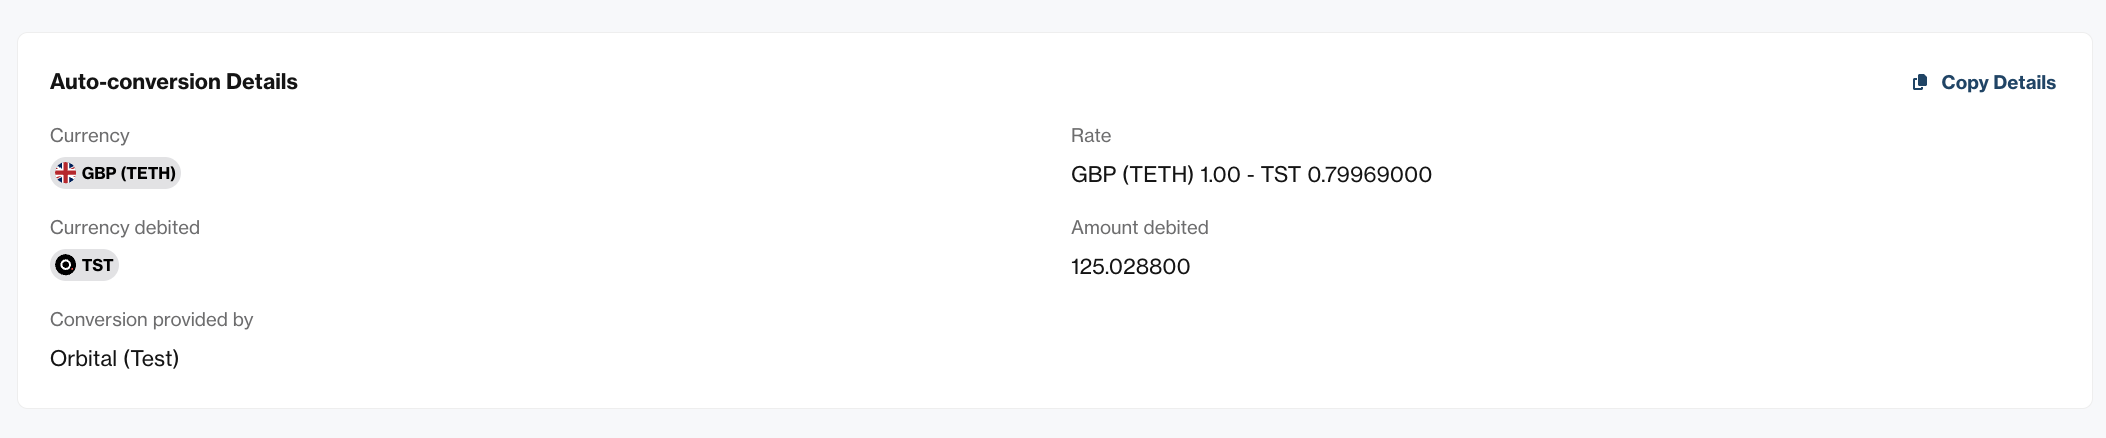Viewport: 2106px width, 438px height.
Task: Click the Rate label
Action: [x=1091, y=136]
